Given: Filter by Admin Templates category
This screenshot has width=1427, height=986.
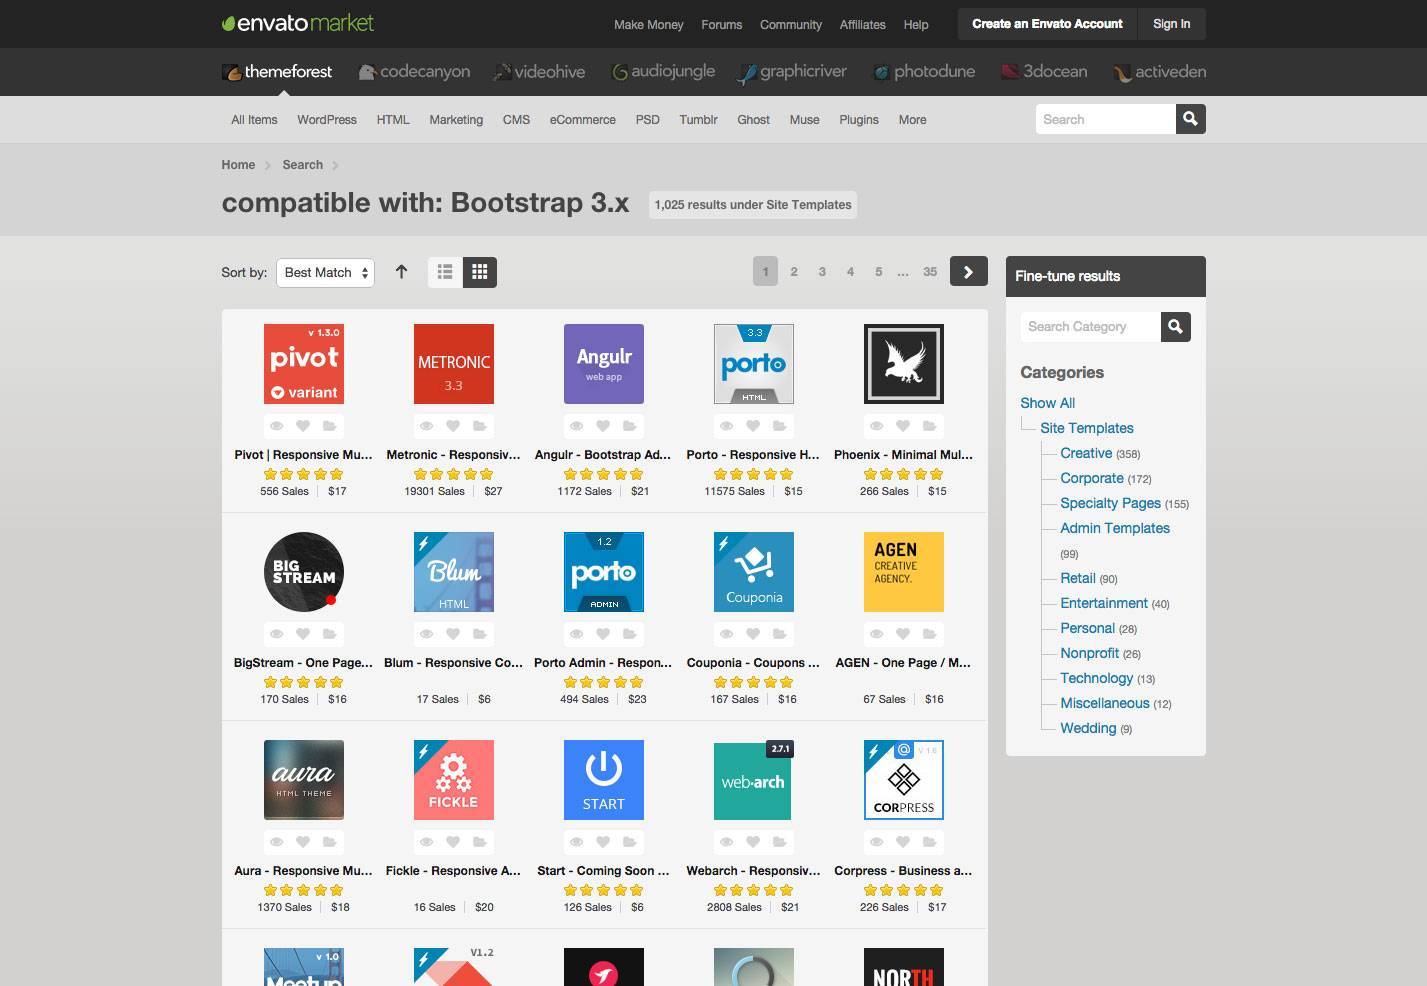Looking at the screenshot, I should pyautogui.click(x=1115, y=528).
